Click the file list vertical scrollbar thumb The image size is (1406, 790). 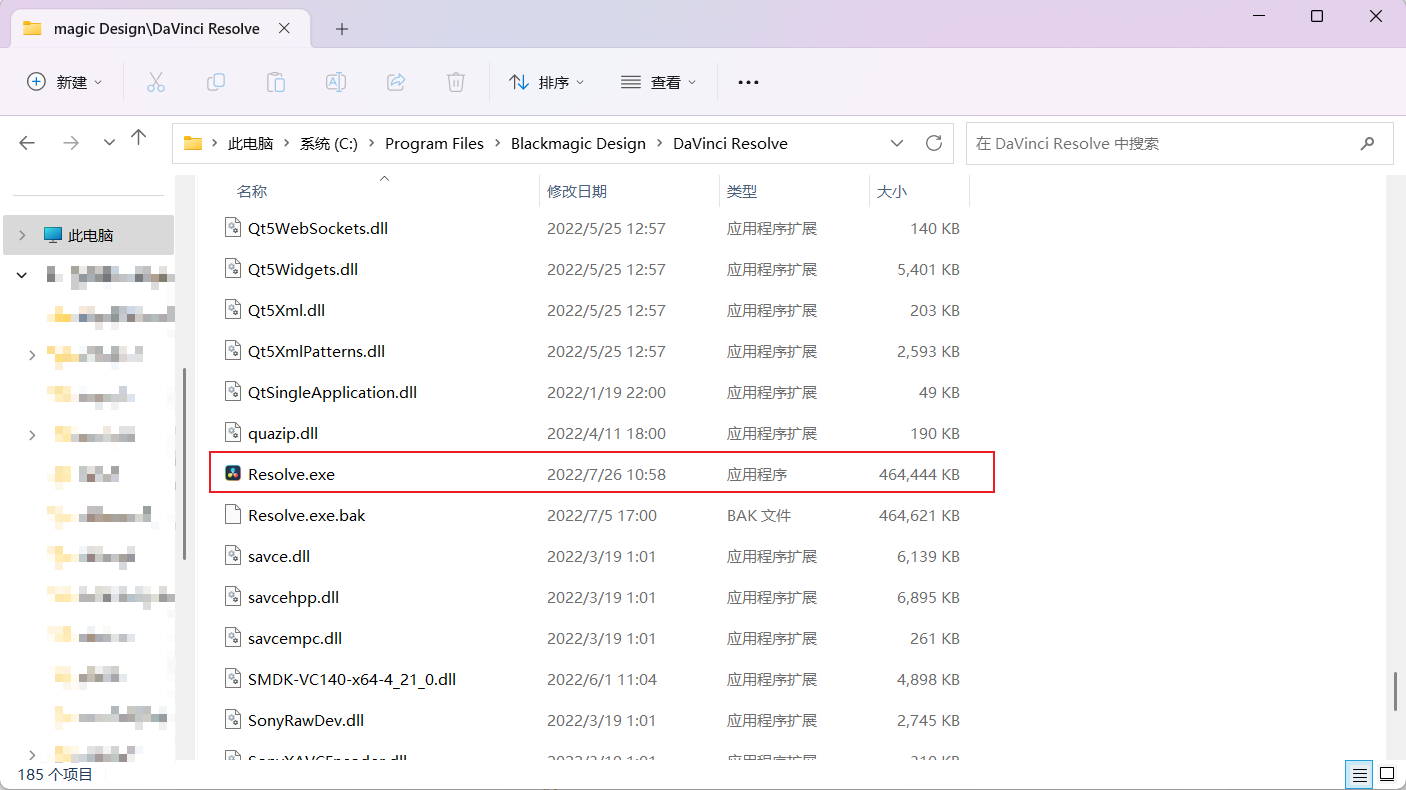[1396, 691]
